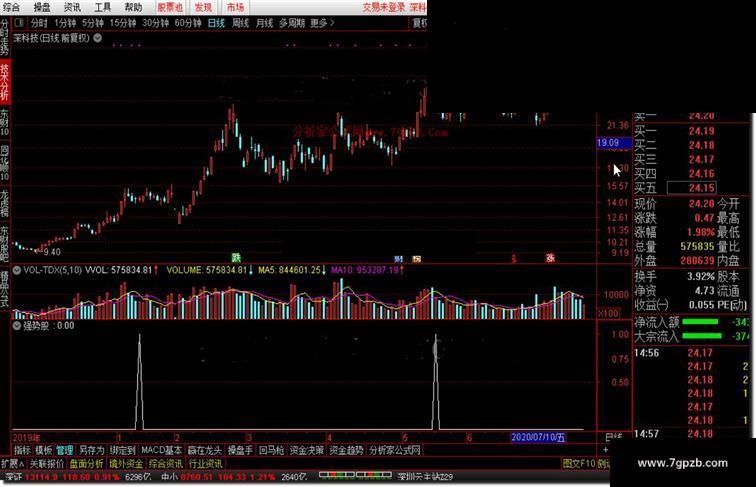Apply the 回马枪 indicator
Viewport: 756px width, 487px height.
point(271,450)
